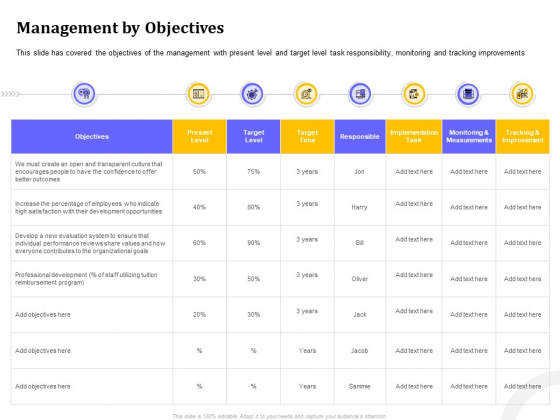Select the 80% target level value
Screen dimensions: 560x420
pyautogui.click(x=254, y=207)
